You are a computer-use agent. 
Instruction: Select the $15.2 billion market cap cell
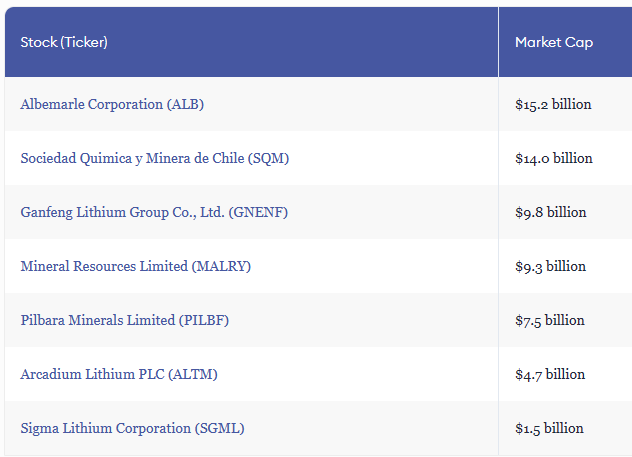click(565, 104)
